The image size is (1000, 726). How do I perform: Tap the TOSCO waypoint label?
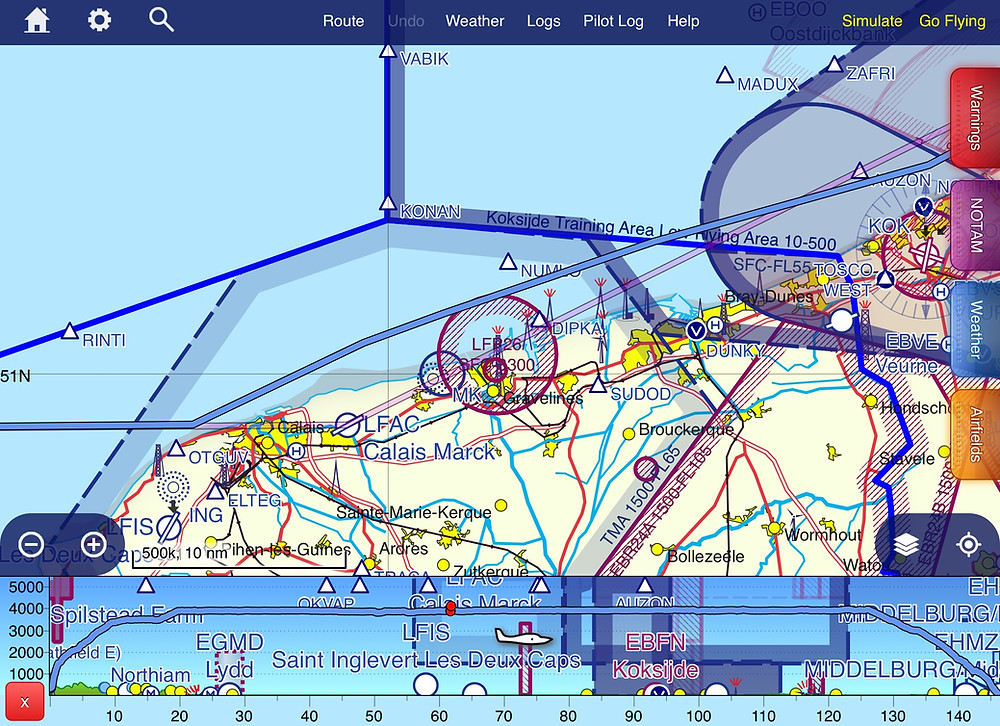(843, 270)
